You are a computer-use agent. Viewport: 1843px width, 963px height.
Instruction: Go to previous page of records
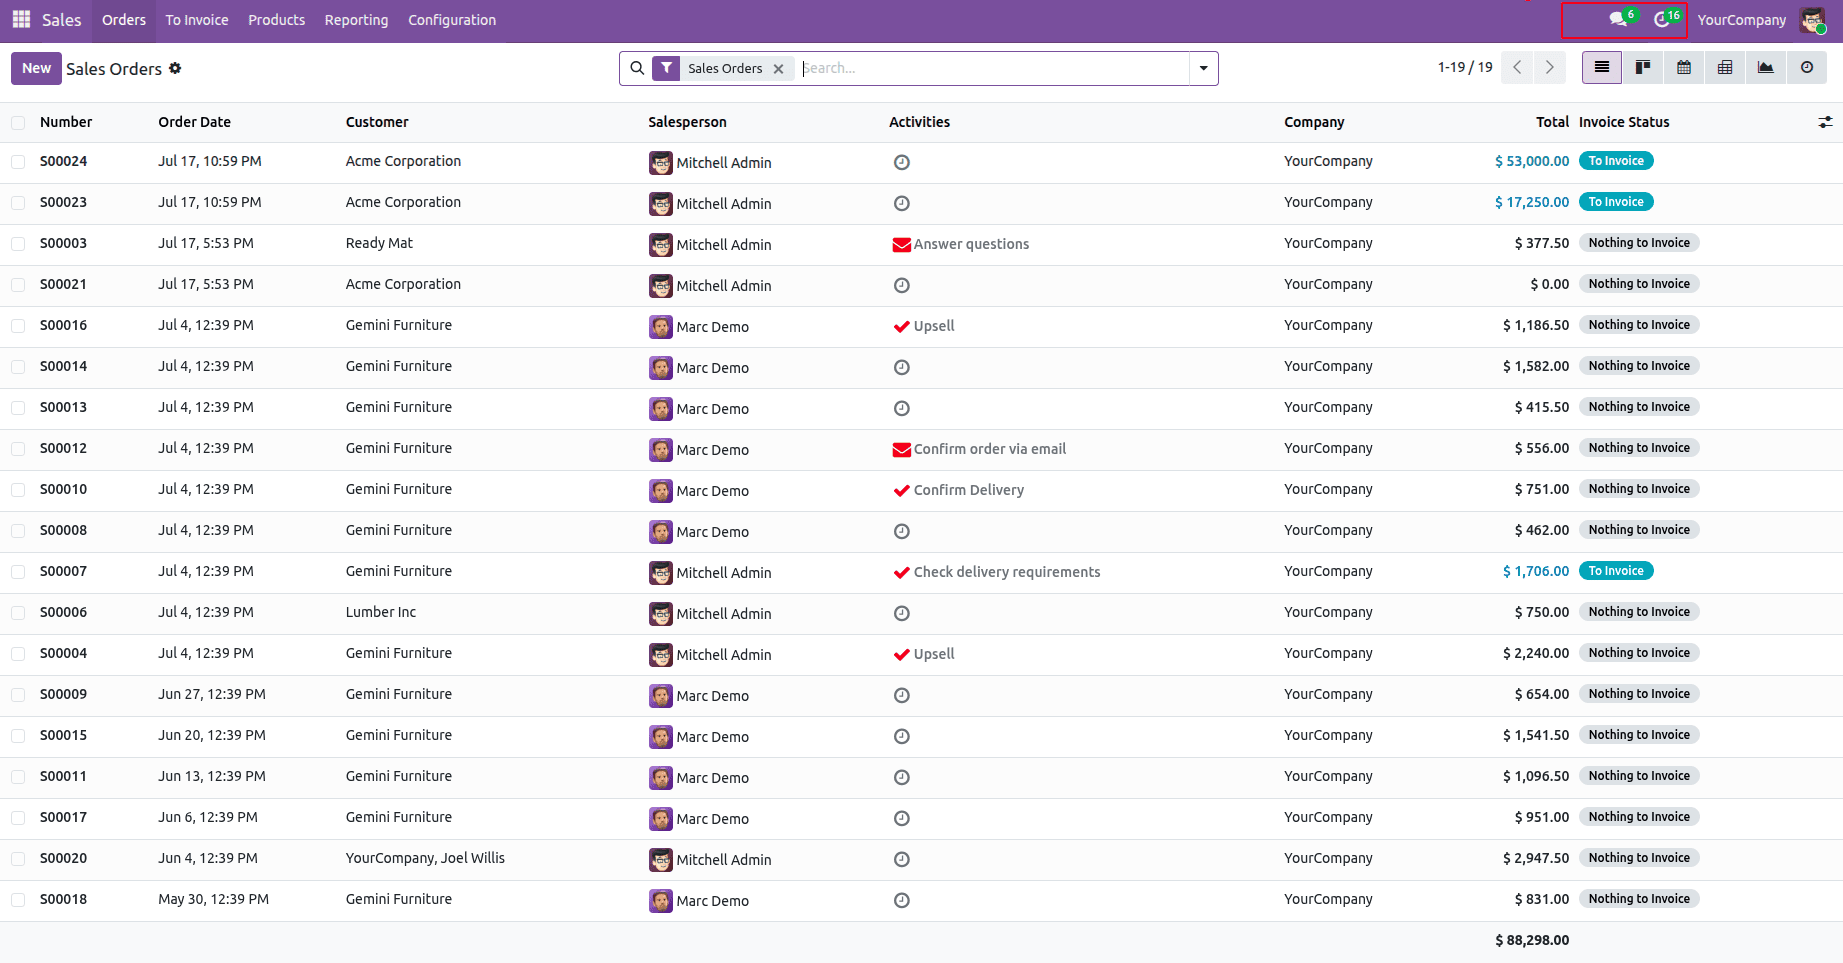(x=1517, y=67)
